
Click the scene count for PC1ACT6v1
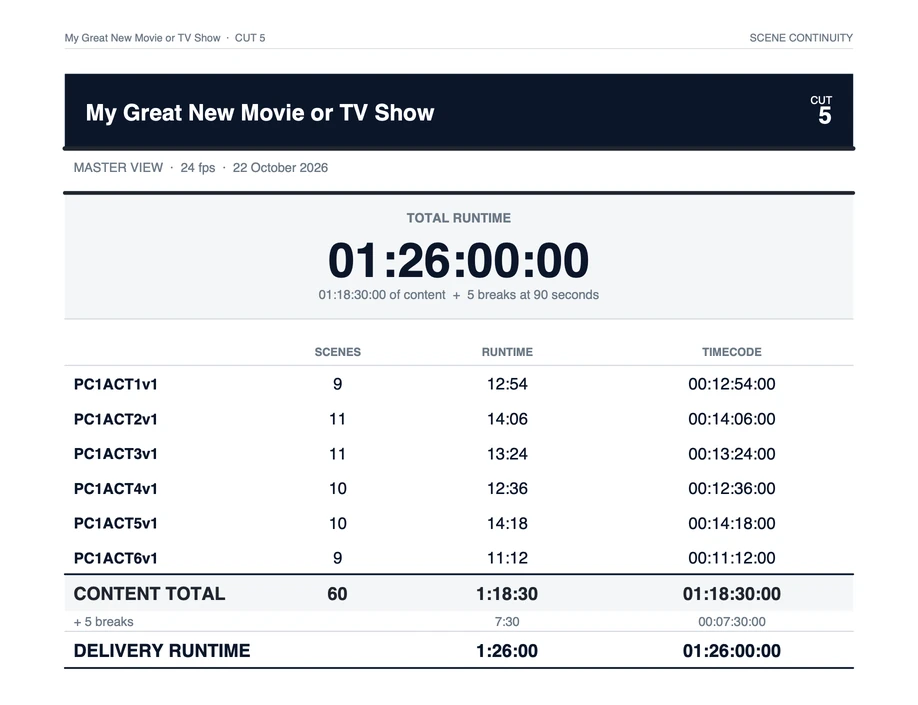click(x=338, y=558)
